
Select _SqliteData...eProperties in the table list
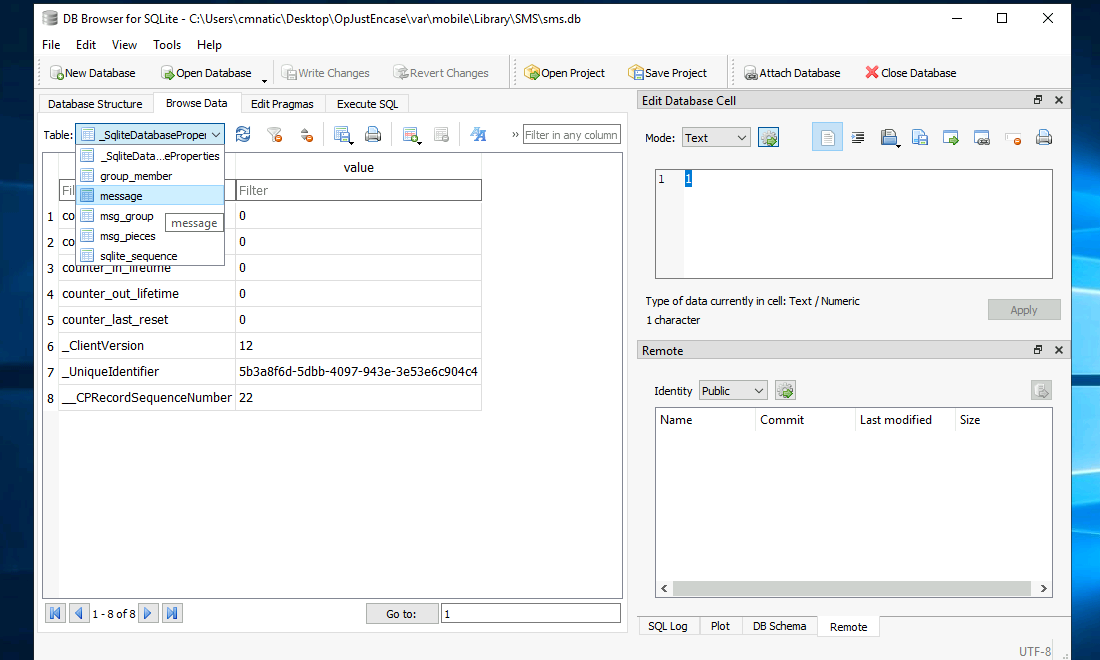151,156
